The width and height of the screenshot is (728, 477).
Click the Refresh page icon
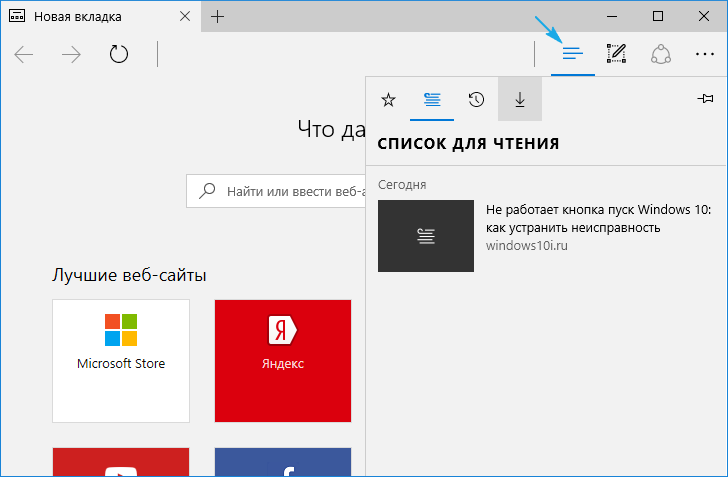(x=119, y=54)
